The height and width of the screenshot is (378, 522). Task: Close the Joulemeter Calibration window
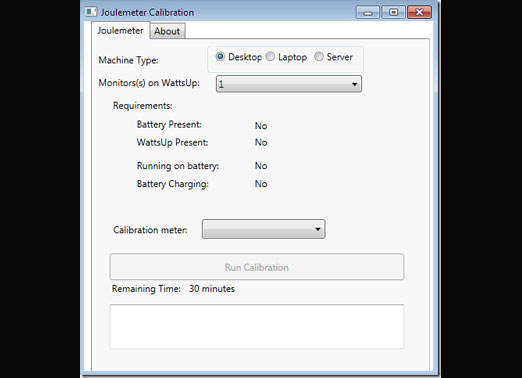[419, 12]
